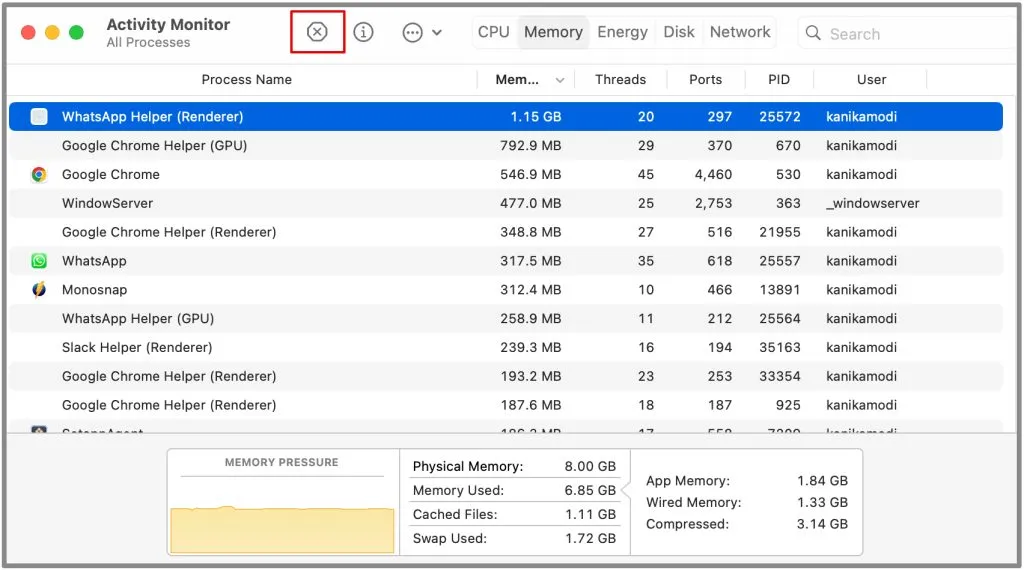The image size is (1024, 570).
Task: Sort by the Threads column header
Action: click(620, 80)
